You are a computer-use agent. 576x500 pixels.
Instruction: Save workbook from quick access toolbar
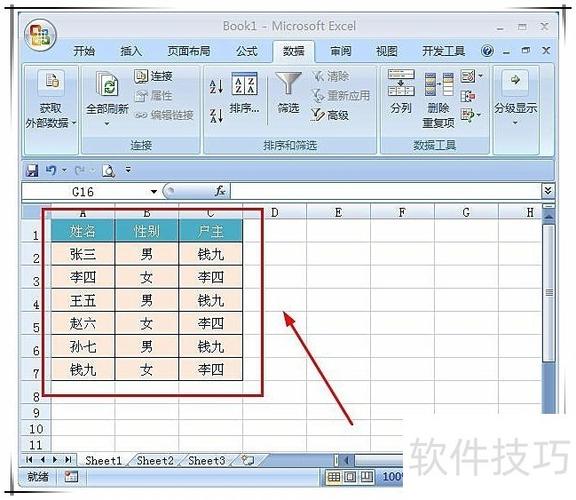(32, 170)
